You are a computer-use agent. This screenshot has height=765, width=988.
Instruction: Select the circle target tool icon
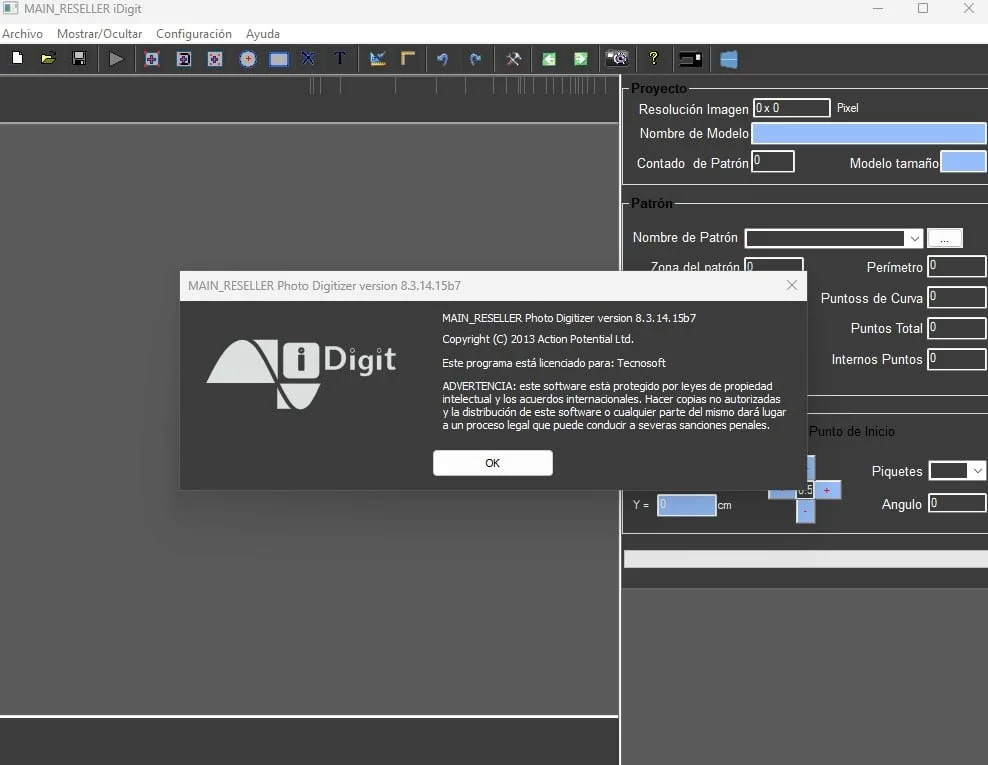[248, 59]
